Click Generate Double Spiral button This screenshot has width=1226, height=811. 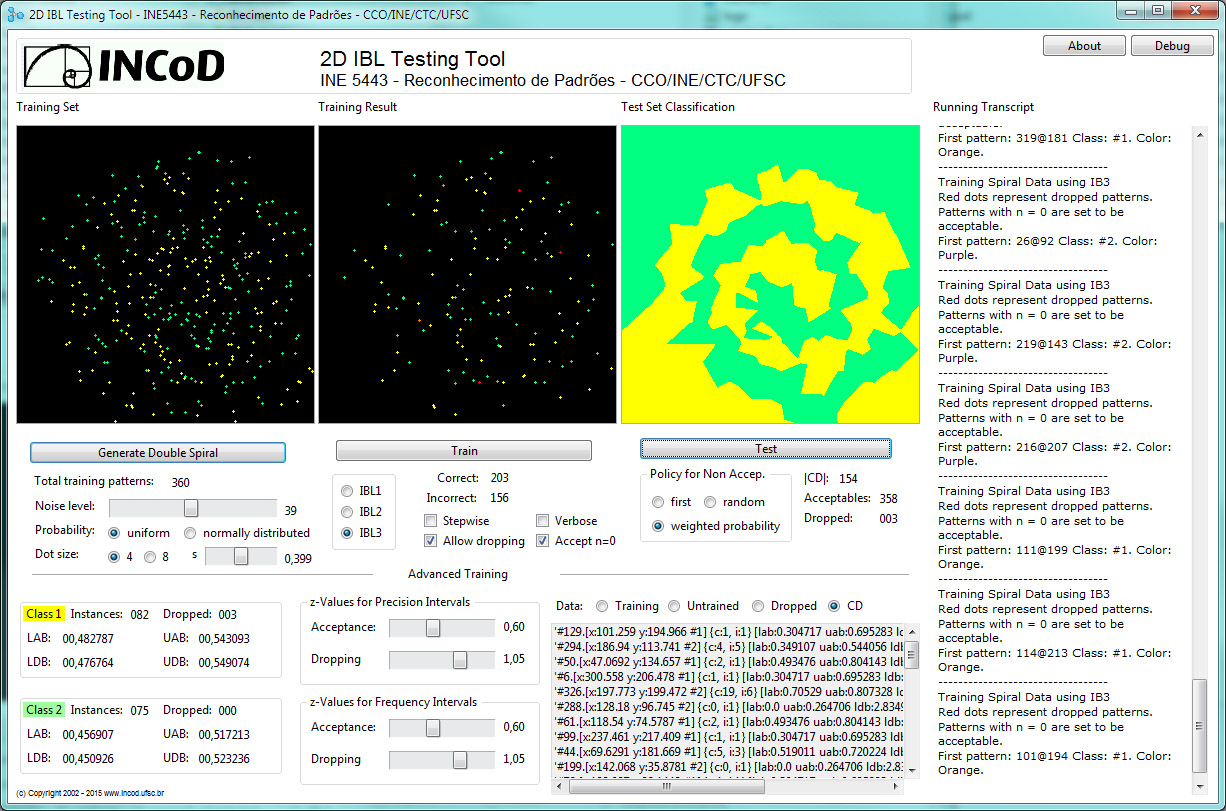(x=158, y=453)
